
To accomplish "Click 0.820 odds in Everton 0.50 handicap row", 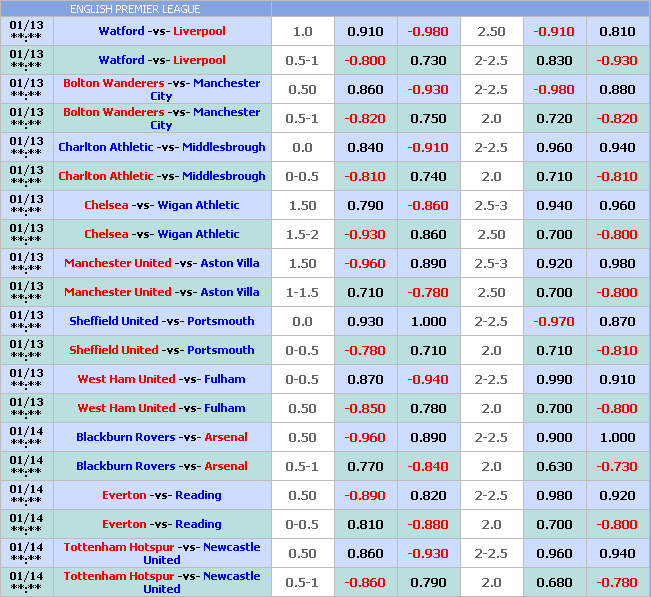I will point(428,496).
